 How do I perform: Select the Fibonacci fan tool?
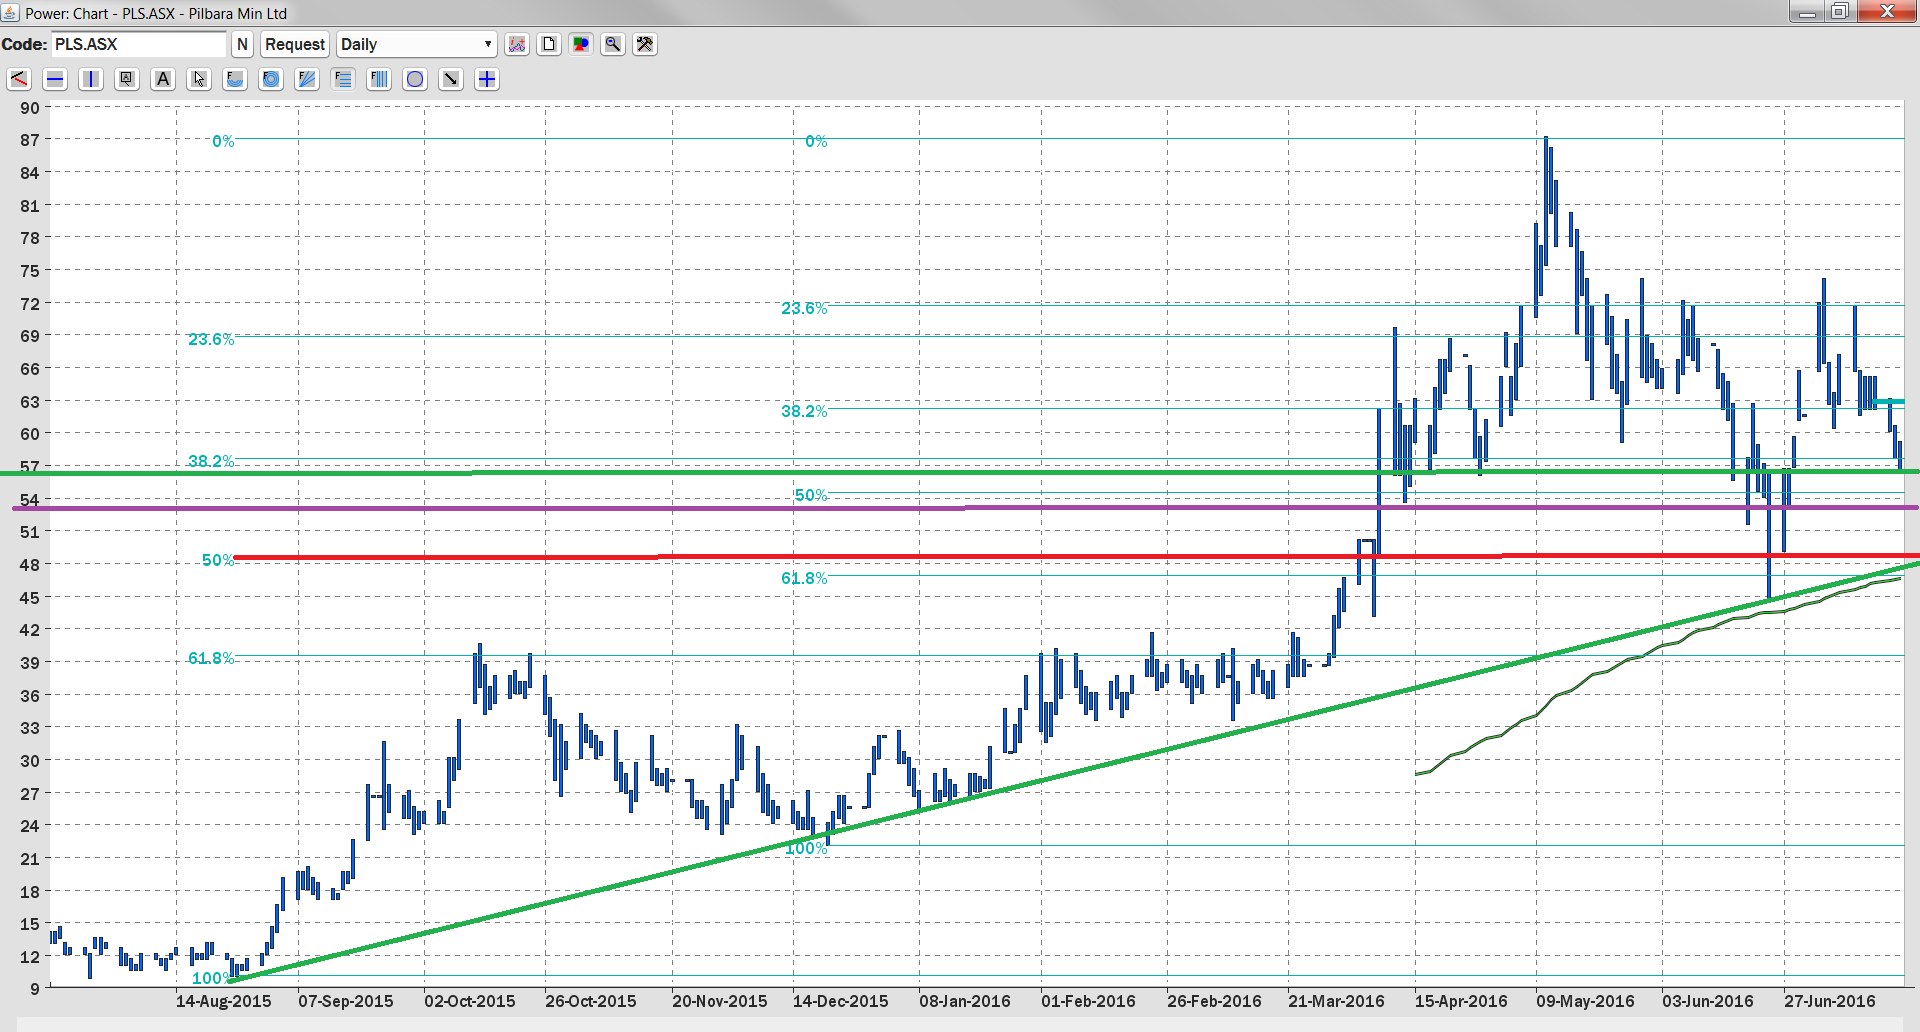307,79
